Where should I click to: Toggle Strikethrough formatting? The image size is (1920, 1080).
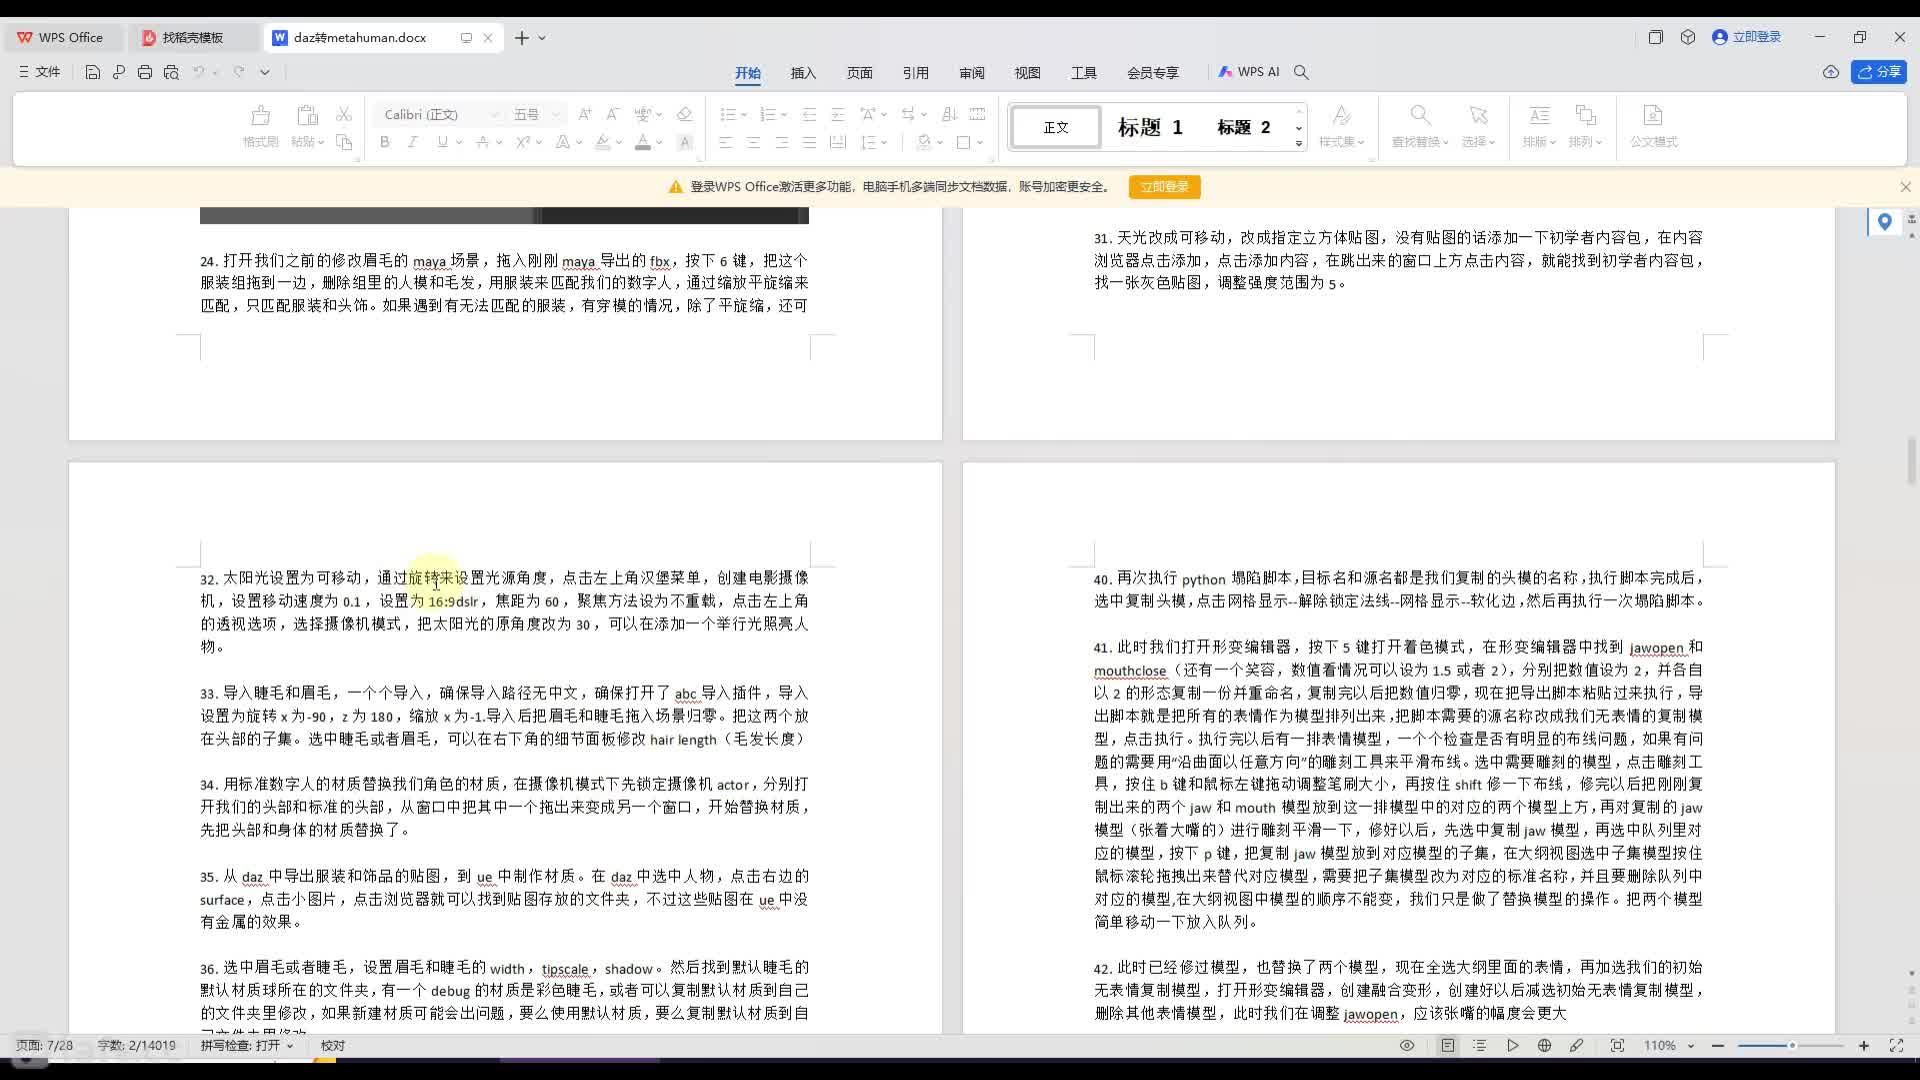click(483, 142)
